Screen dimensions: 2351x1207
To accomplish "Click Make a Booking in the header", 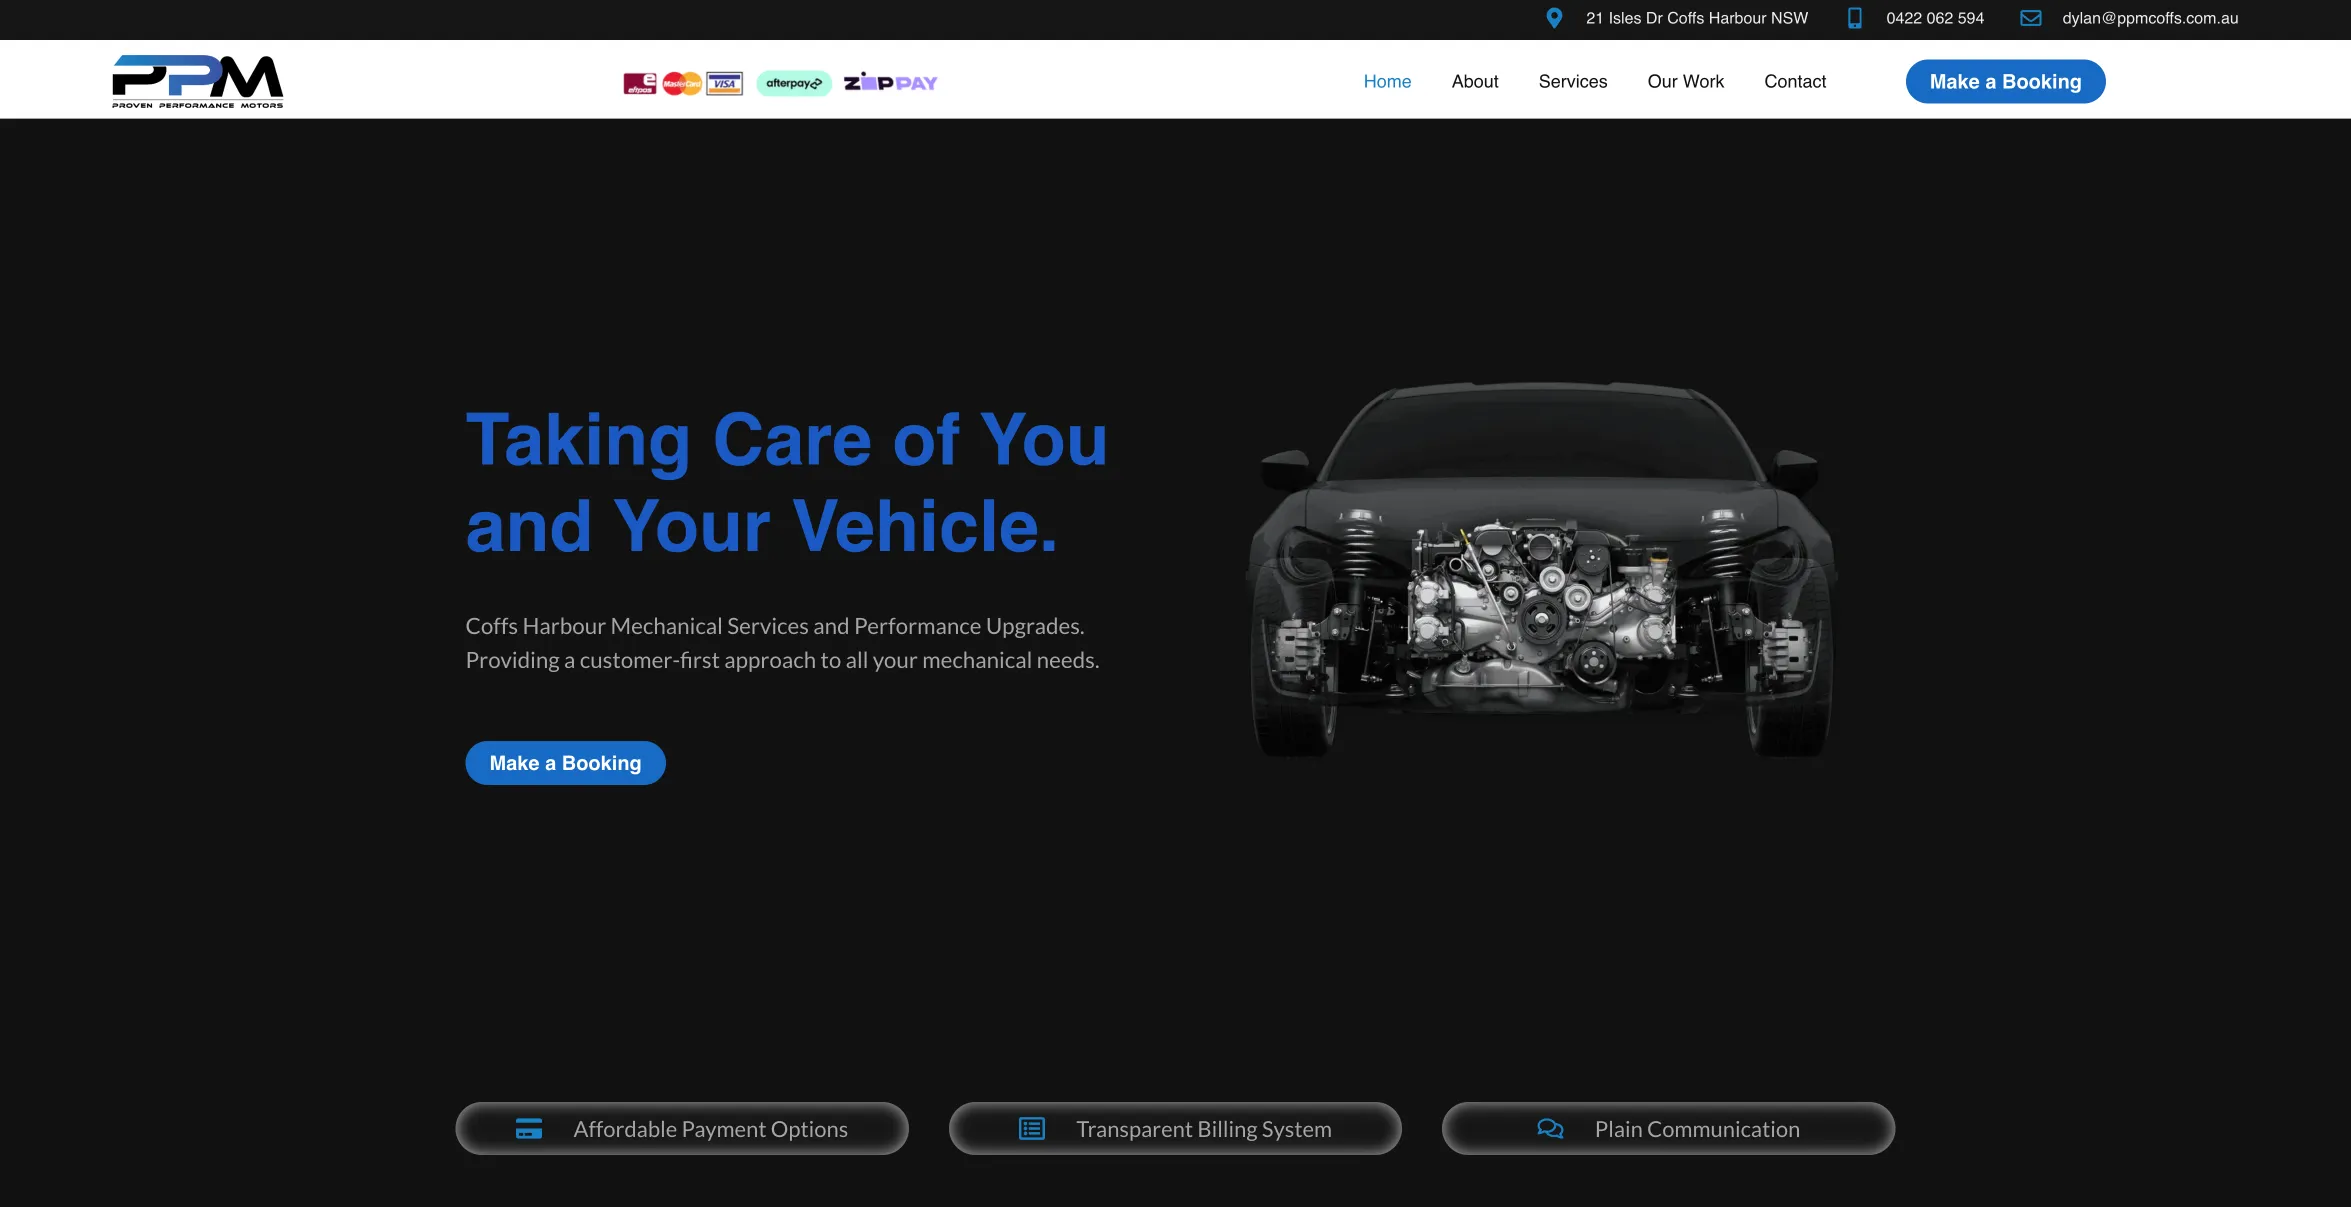I will [x=2005, y=81].
